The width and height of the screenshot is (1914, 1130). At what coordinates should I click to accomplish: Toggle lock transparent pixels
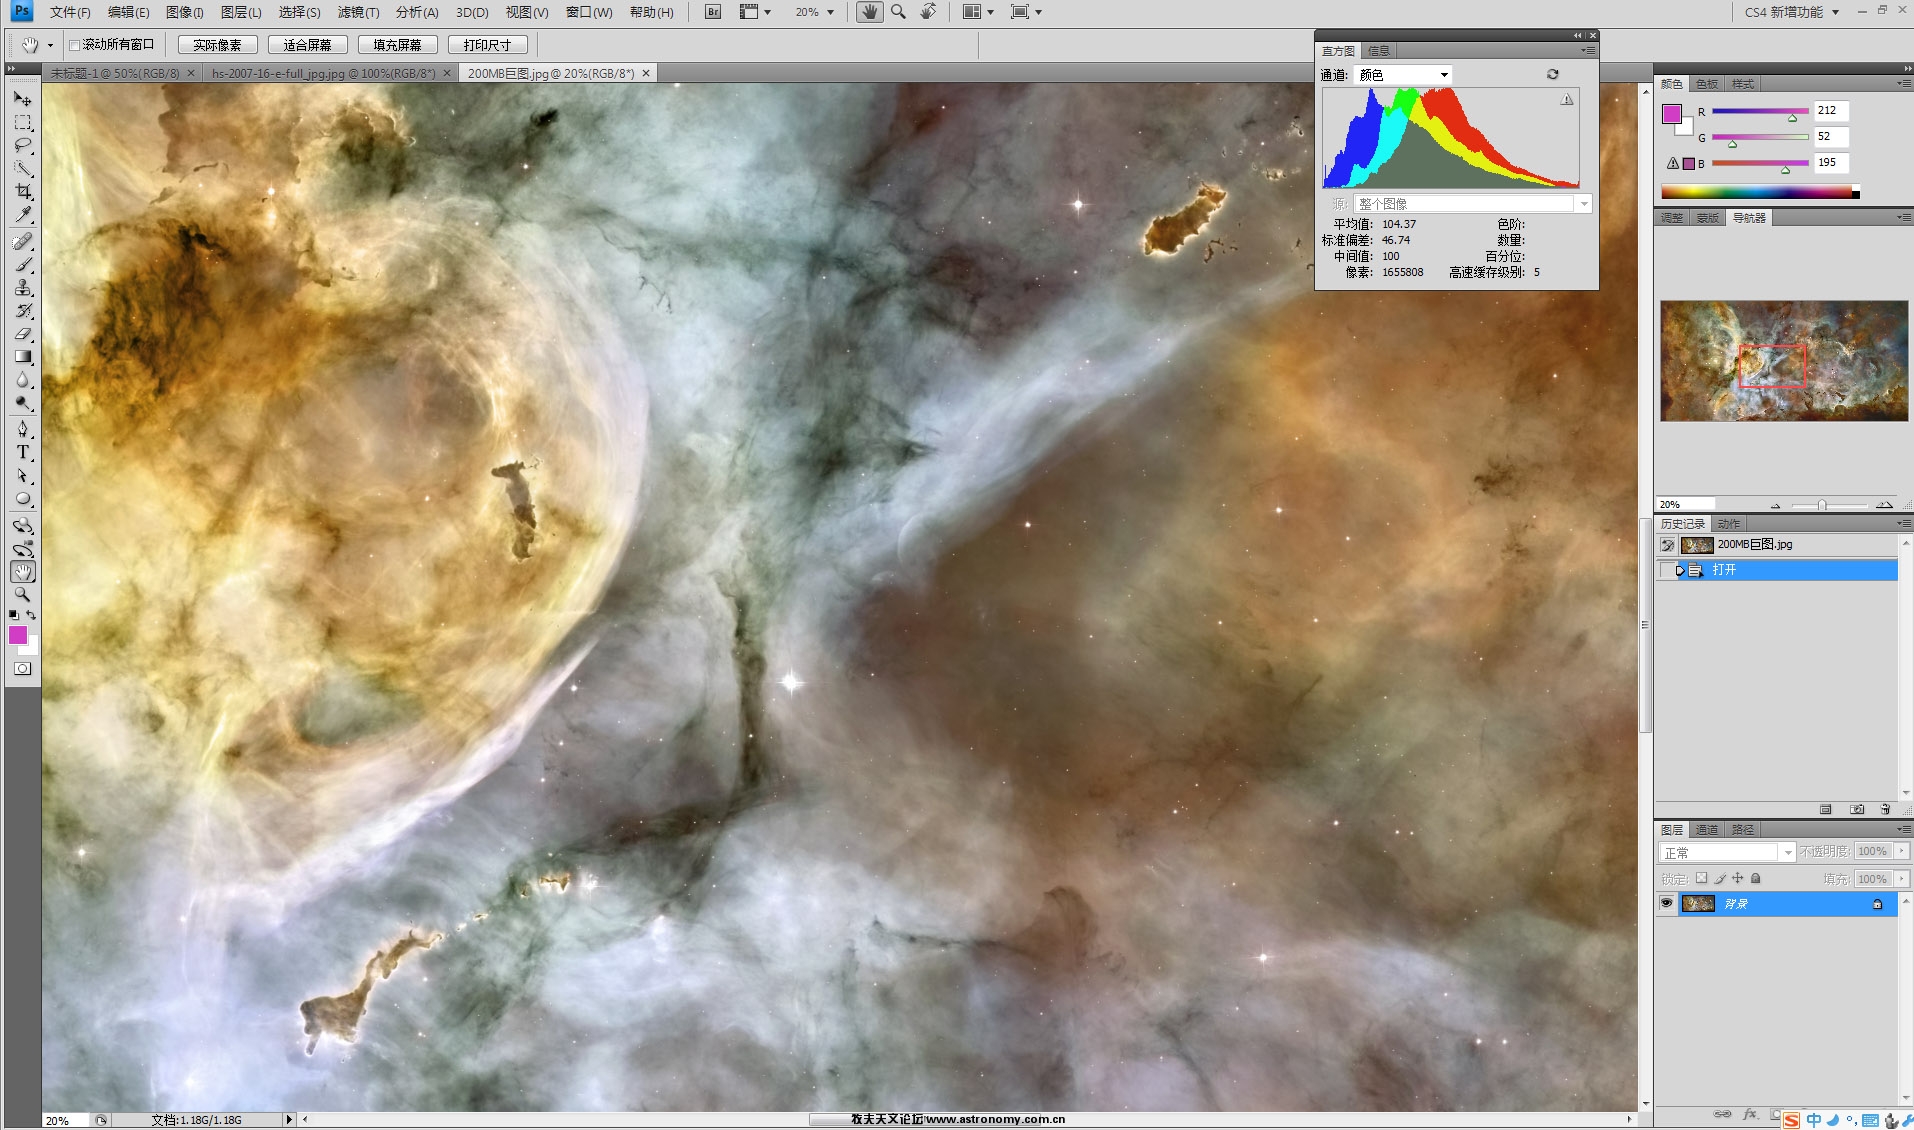tap(1701, 878)
